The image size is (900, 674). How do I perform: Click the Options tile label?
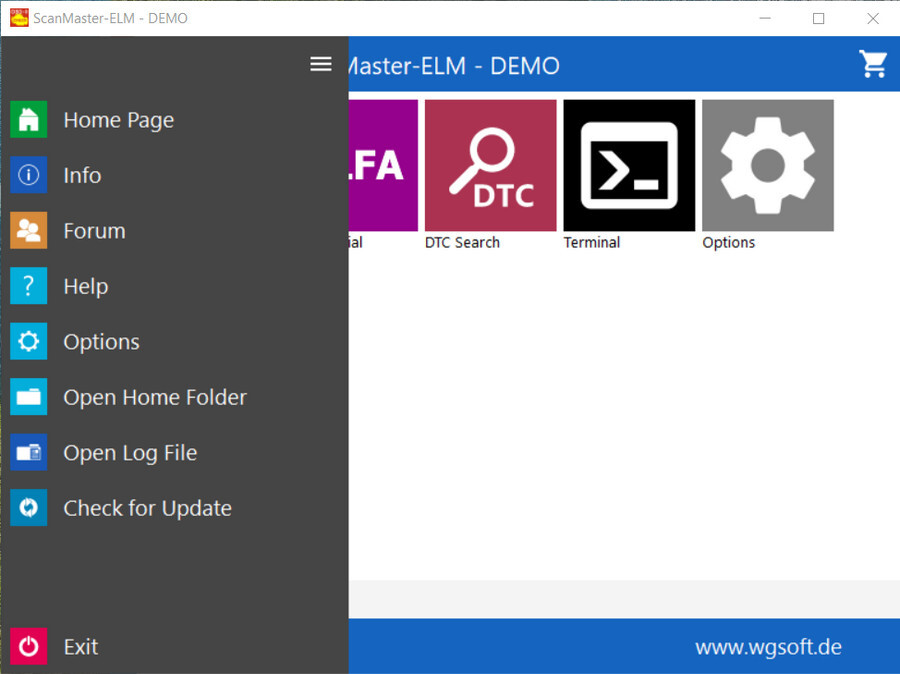(728, 243)
